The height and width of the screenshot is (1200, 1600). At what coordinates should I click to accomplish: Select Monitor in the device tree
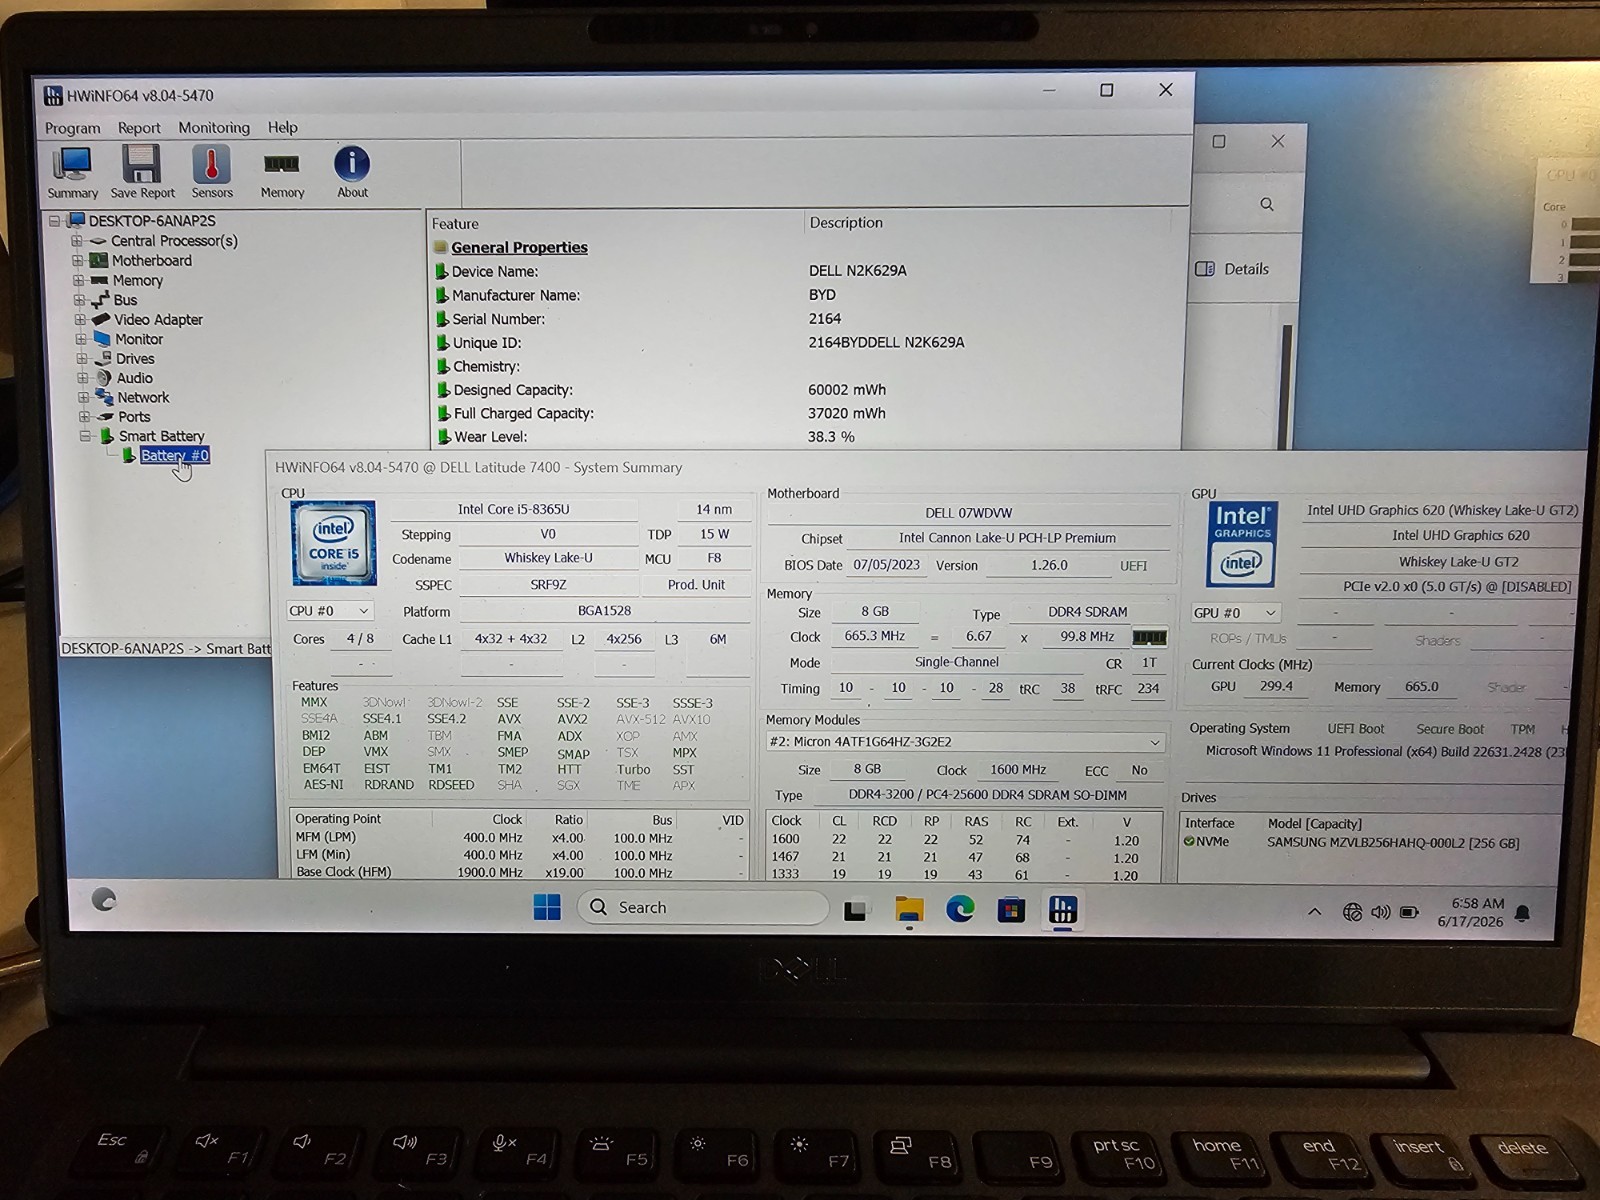coord(138,339)
